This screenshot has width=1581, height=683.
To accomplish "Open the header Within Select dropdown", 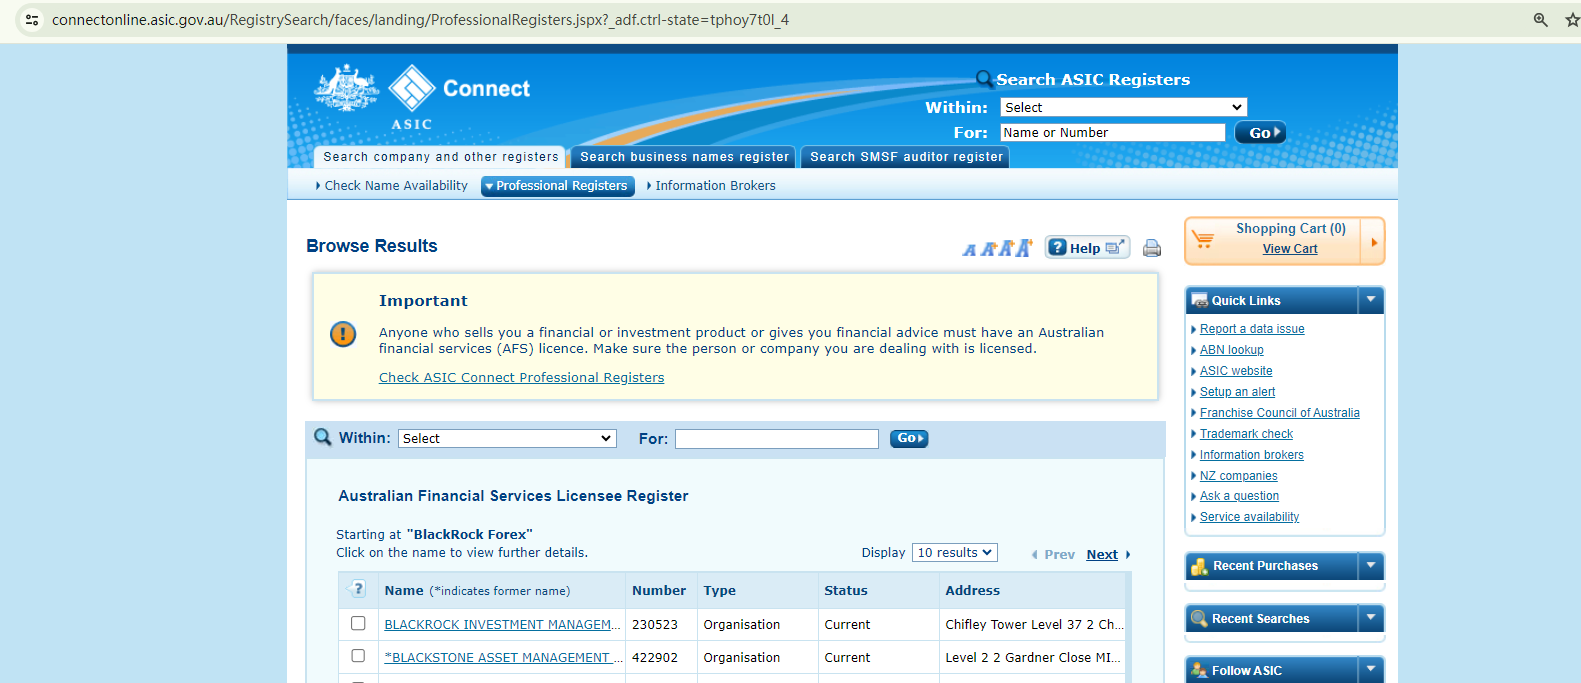I will point(1124,107).
